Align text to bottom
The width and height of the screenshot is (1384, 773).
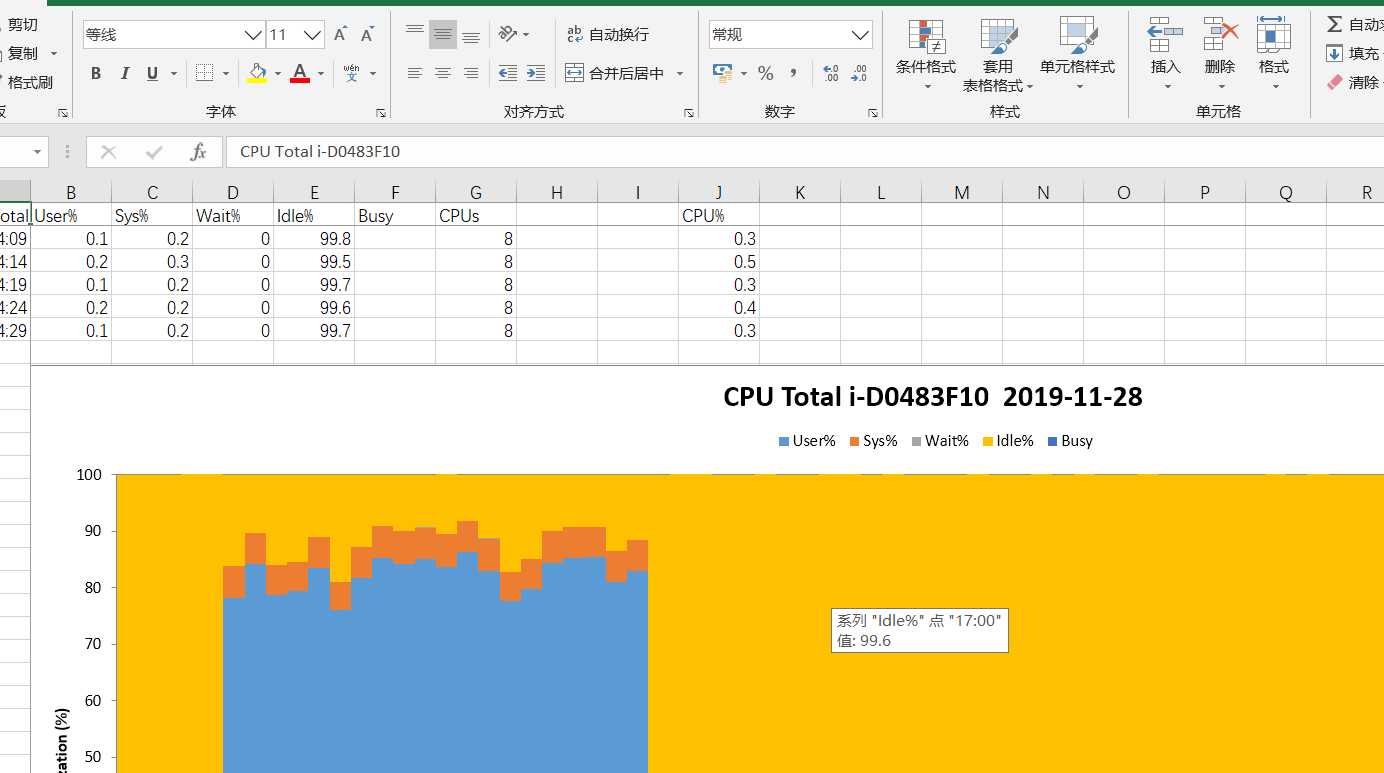(471, 35)
